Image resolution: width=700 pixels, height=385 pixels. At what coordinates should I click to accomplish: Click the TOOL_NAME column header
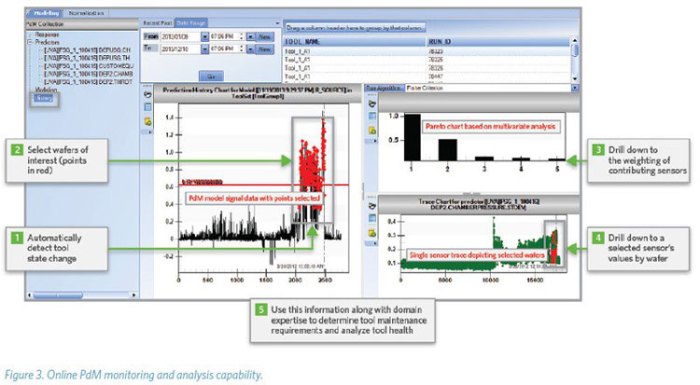click(355, 42)
